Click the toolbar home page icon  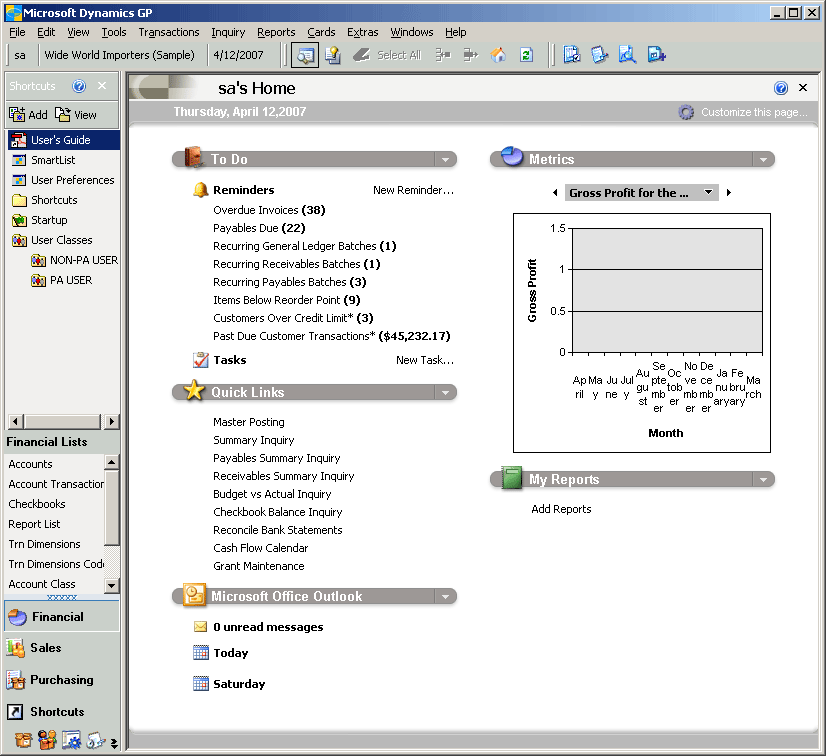point(498,55)
